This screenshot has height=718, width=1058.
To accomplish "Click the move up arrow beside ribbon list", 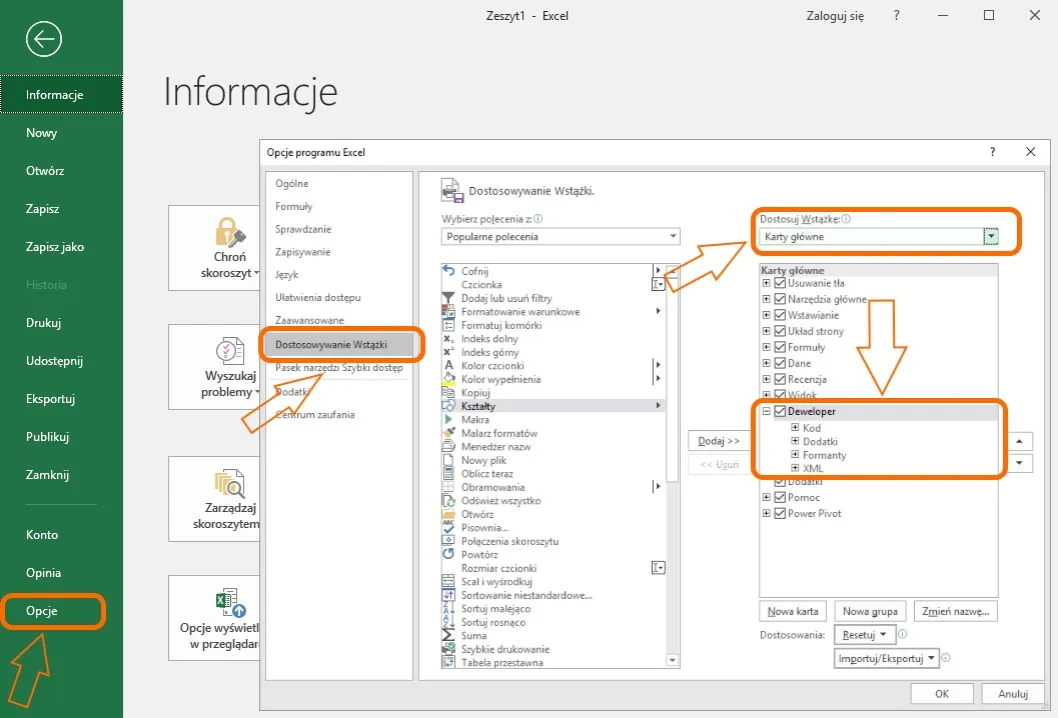I will 1018,441.
